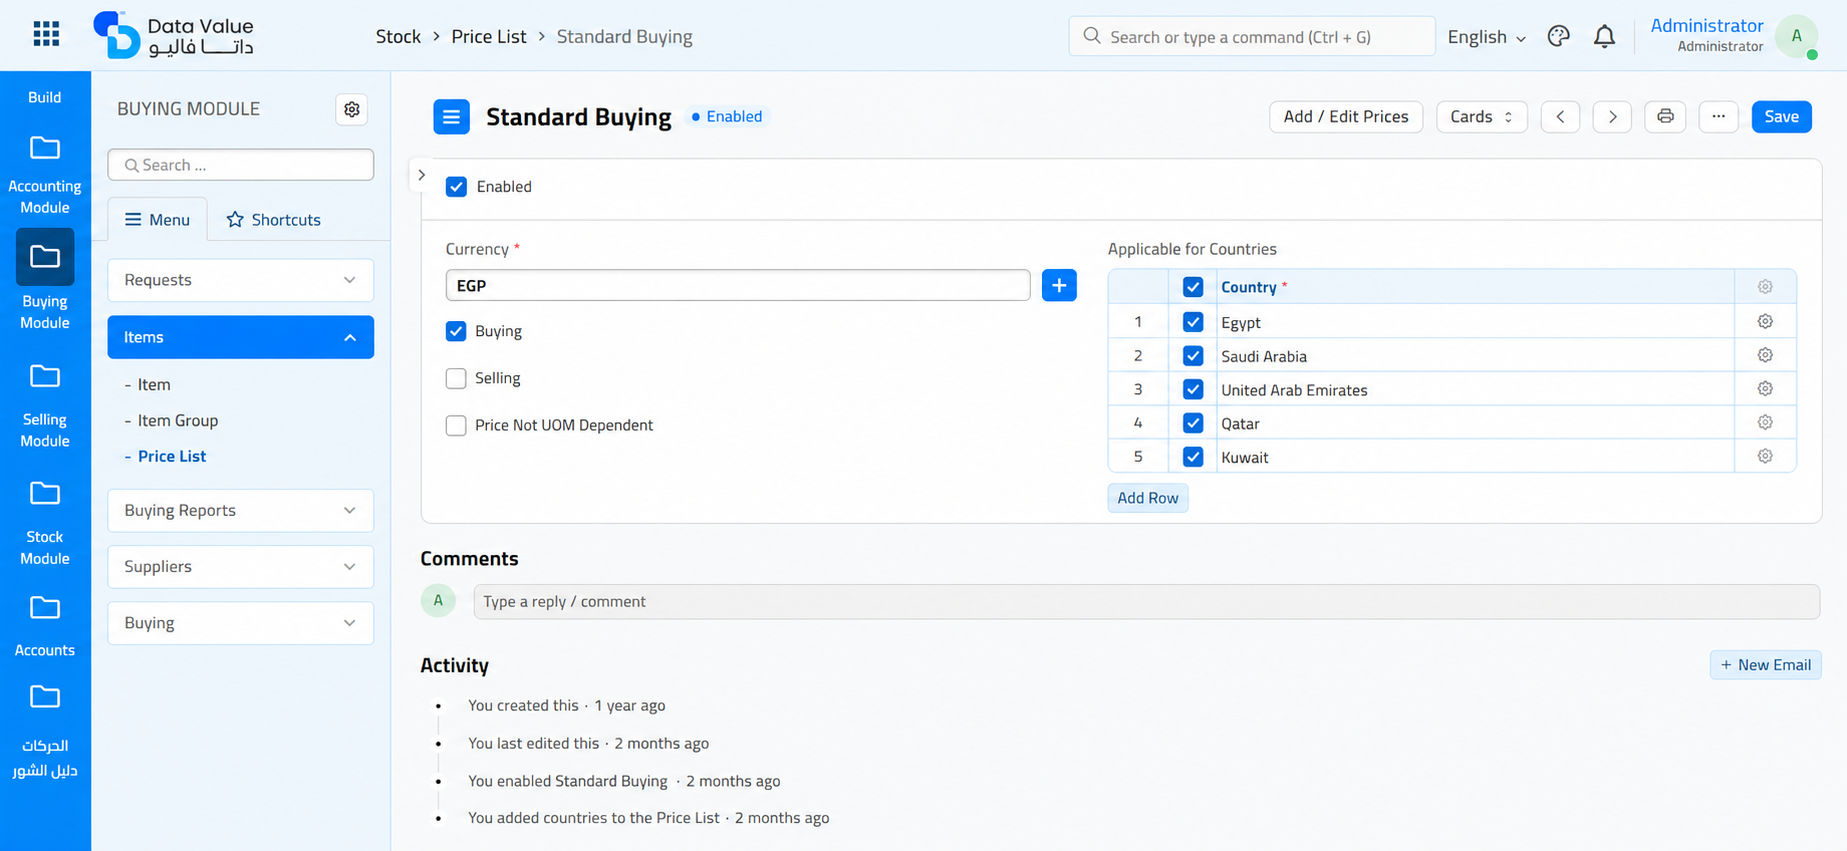
Task: Open Accounts folder icon
Action: 45,607
